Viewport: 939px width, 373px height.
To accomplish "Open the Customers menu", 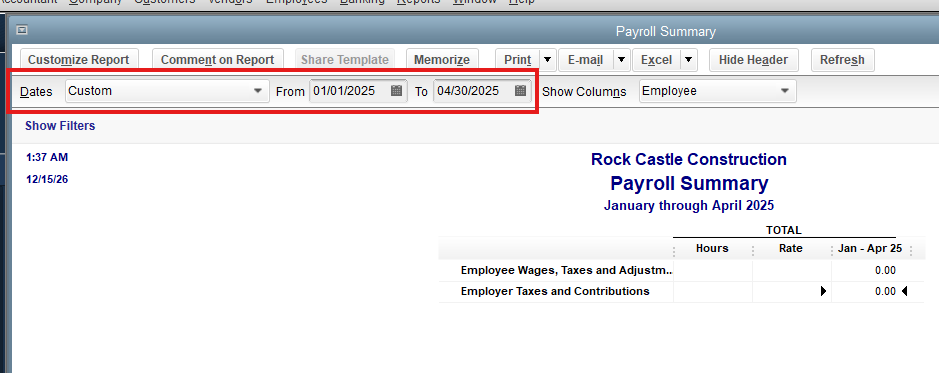I will (165, 2).
